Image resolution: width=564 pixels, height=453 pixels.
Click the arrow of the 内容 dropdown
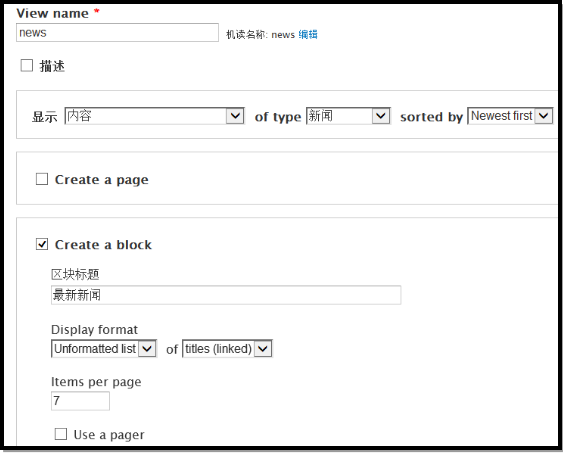click(235, 116)
